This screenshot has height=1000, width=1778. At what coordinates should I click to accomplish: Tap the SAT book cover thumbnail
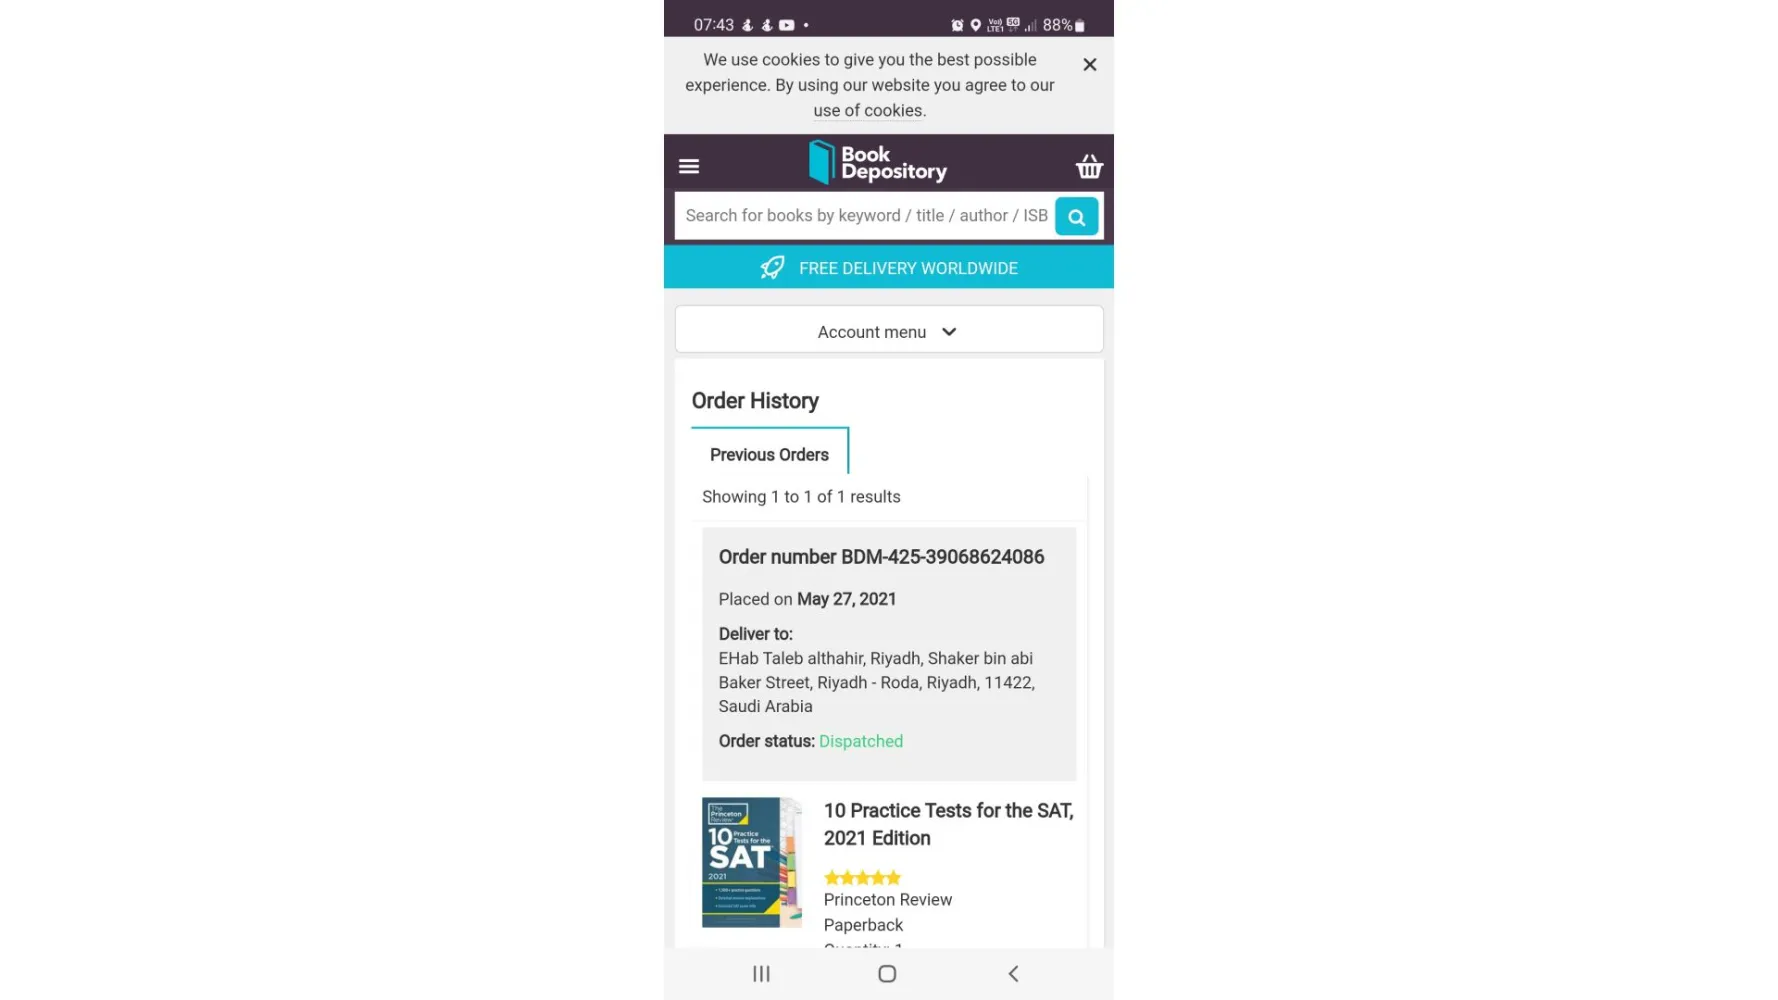coord(752,862)
